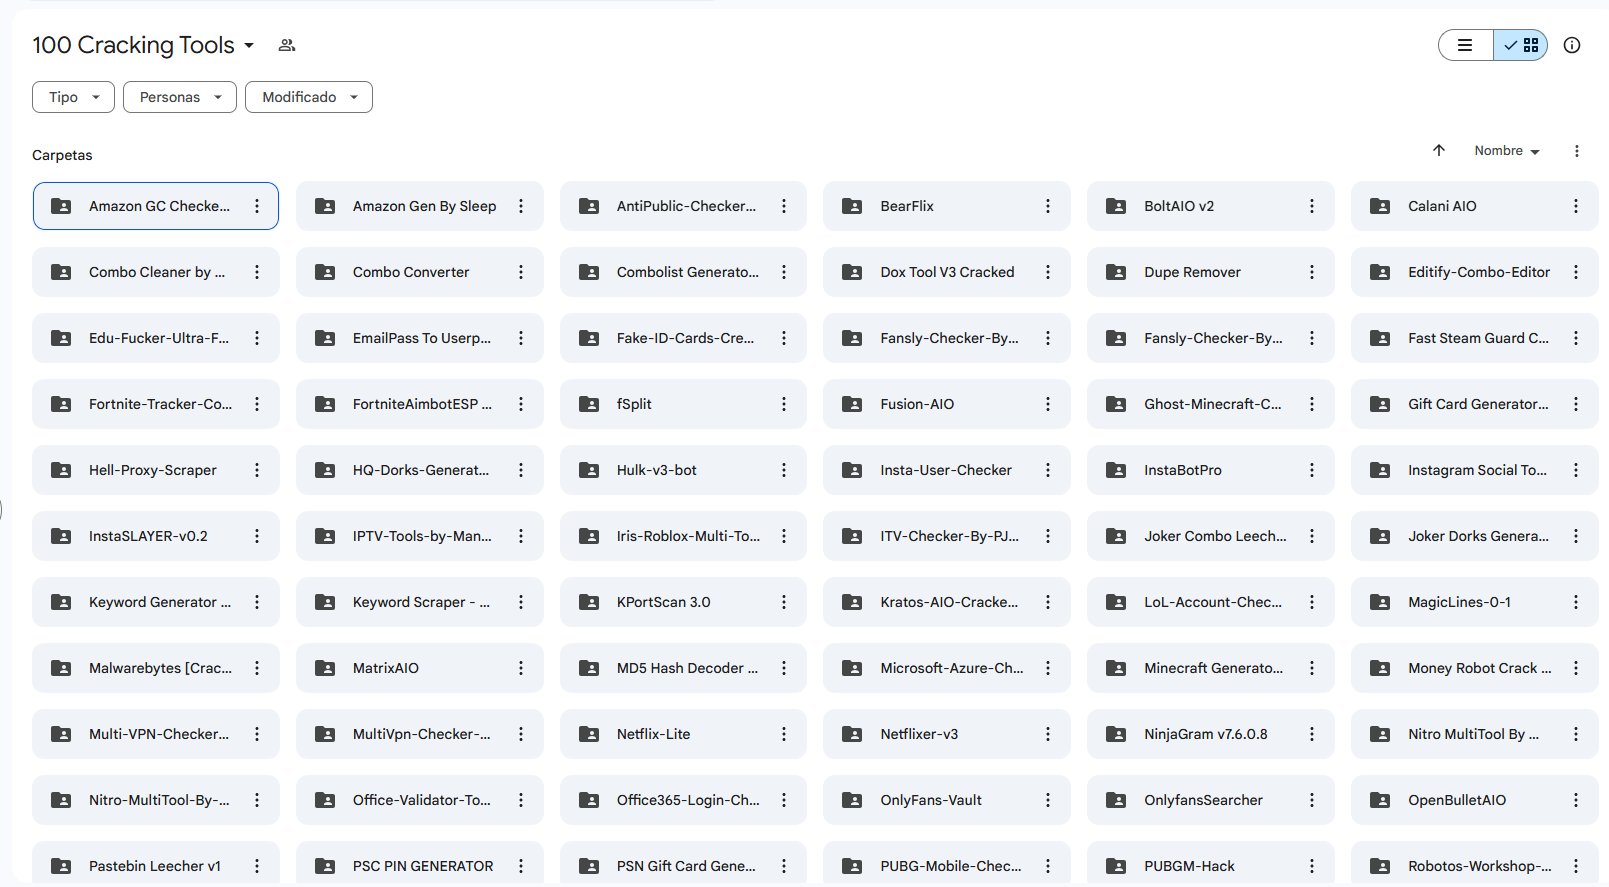
Task: Click the folder icon of BoltAIO v2
Action: coord(1116,206)
